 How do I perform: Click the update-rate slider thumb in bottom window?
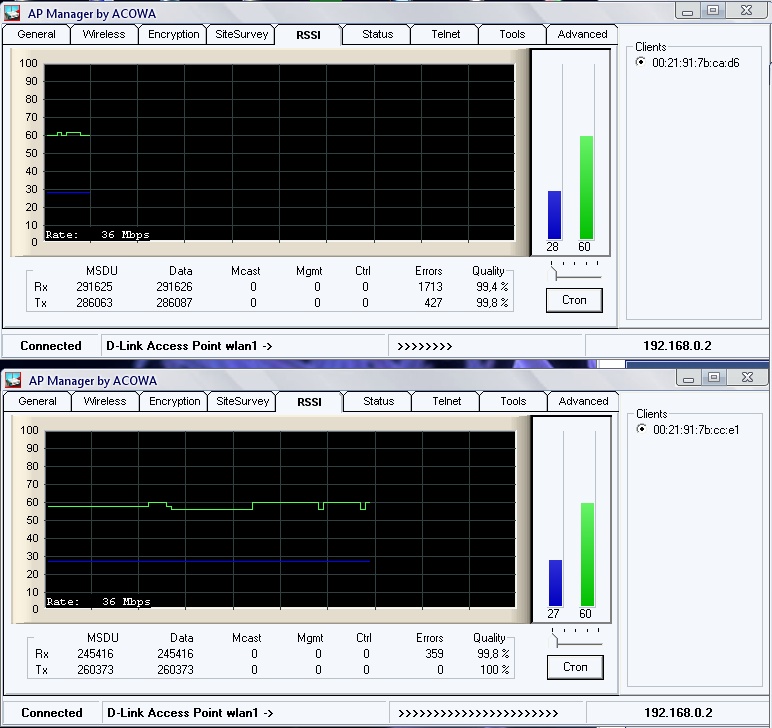coord(555,640)
